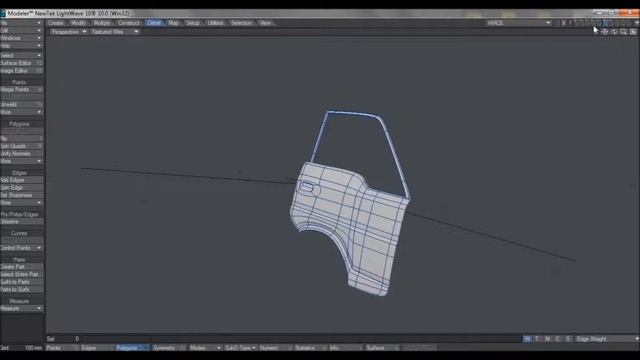This screenshot has height=360, width=640.
Task: Open the Numeric panel
Action: (276, 348)
